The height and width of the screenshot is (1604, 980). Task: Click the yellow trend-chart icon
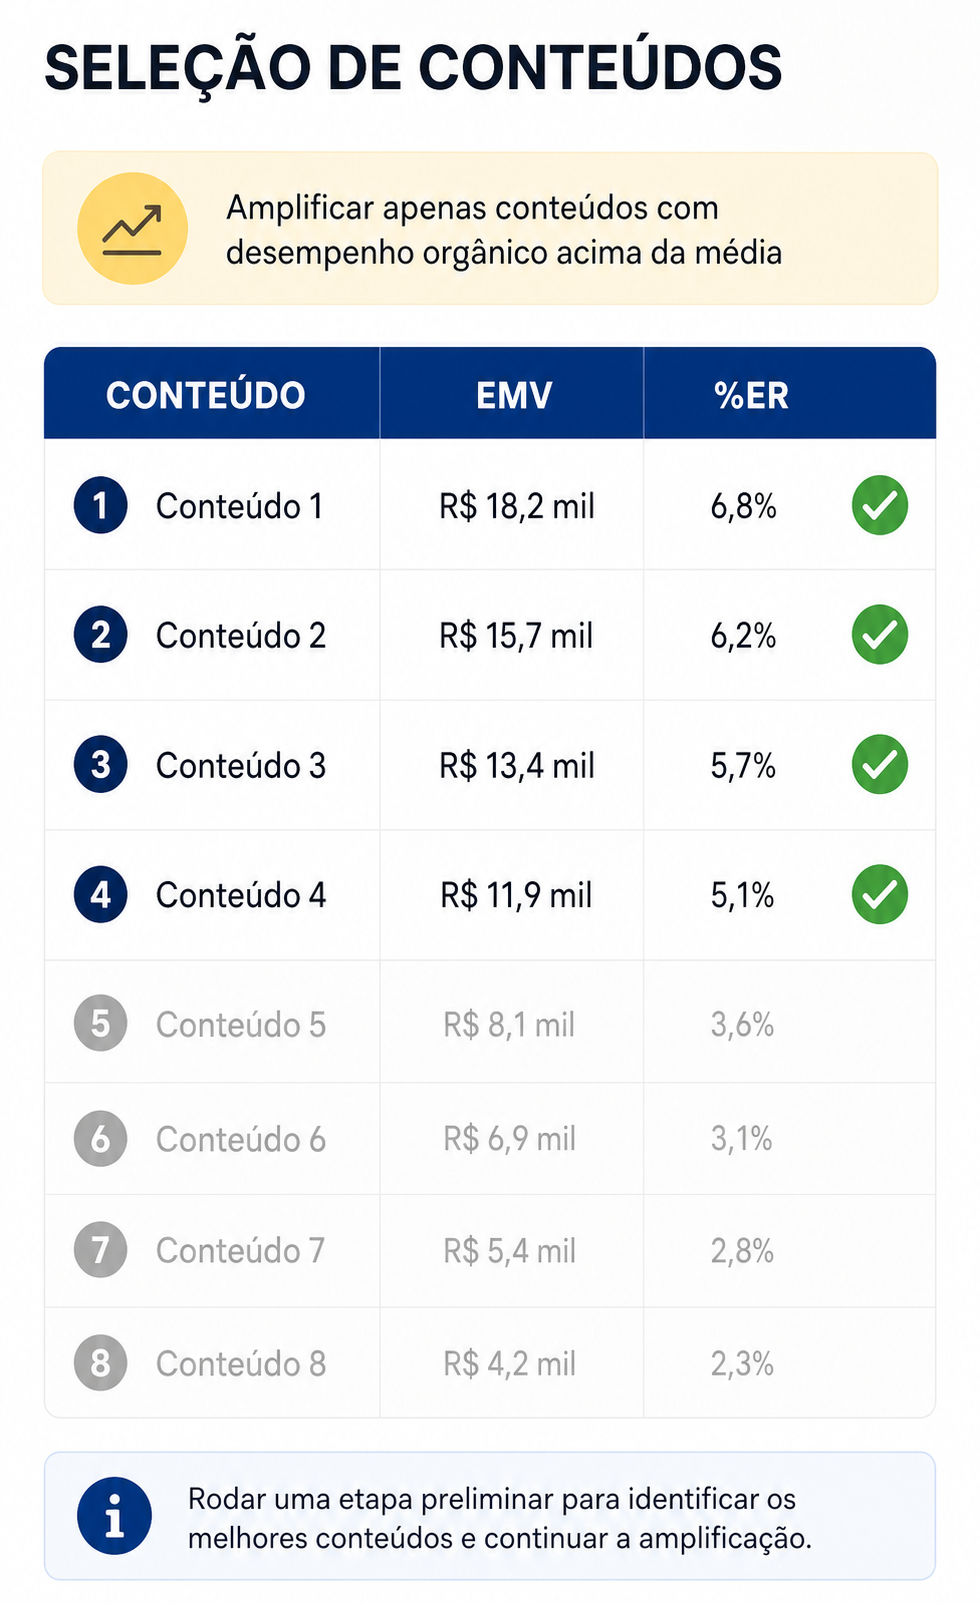[133, 229]
